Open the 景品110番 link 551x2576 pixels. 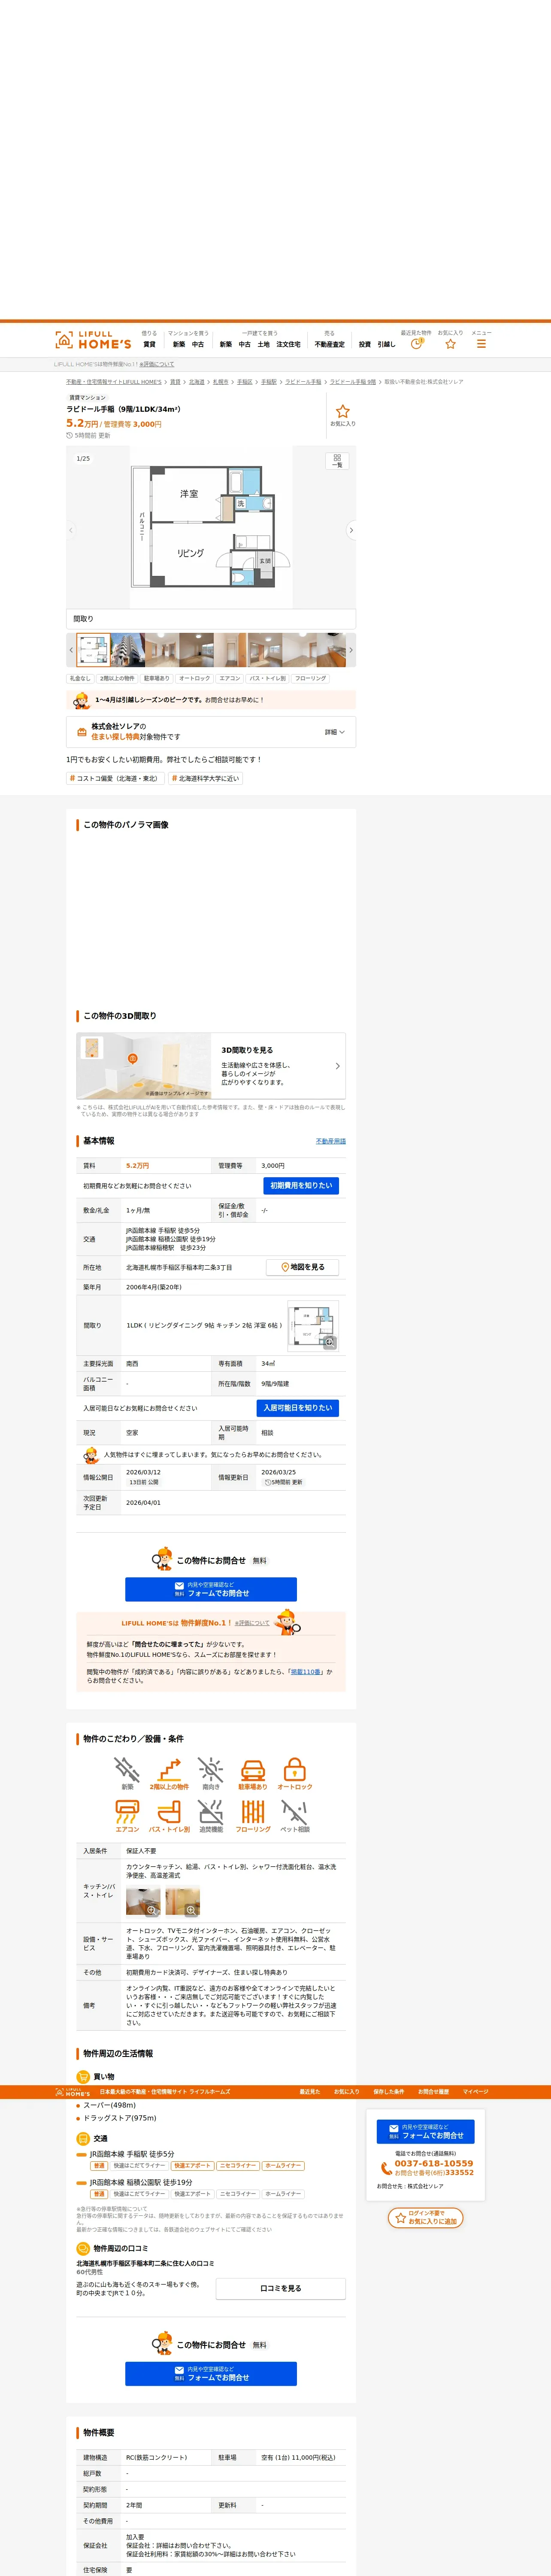tap(306, 1671)
